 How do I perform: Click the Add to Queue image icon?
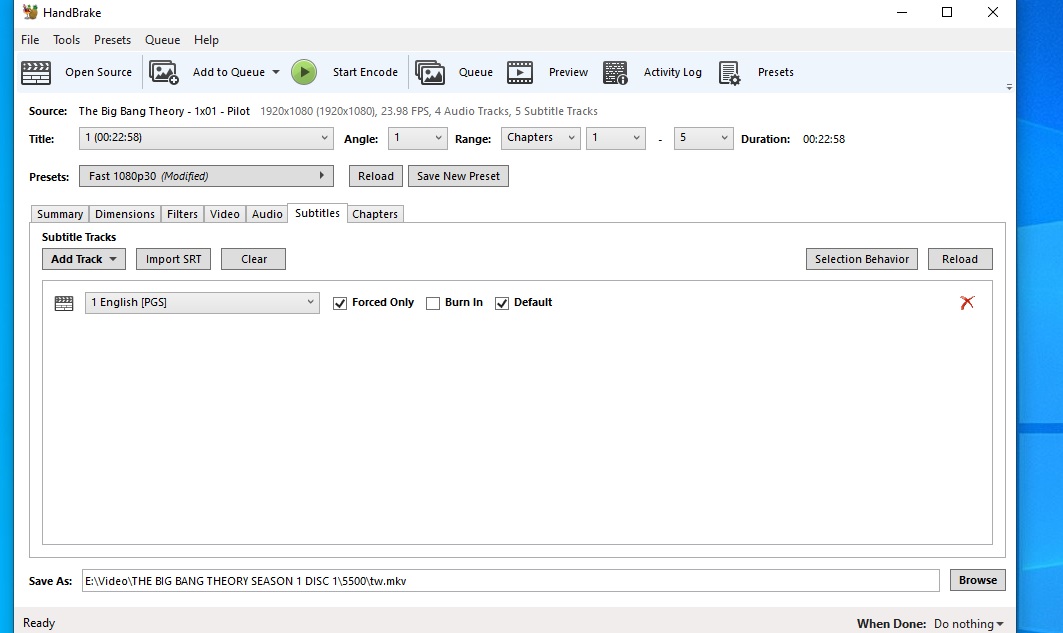click(x=163, y=73)
